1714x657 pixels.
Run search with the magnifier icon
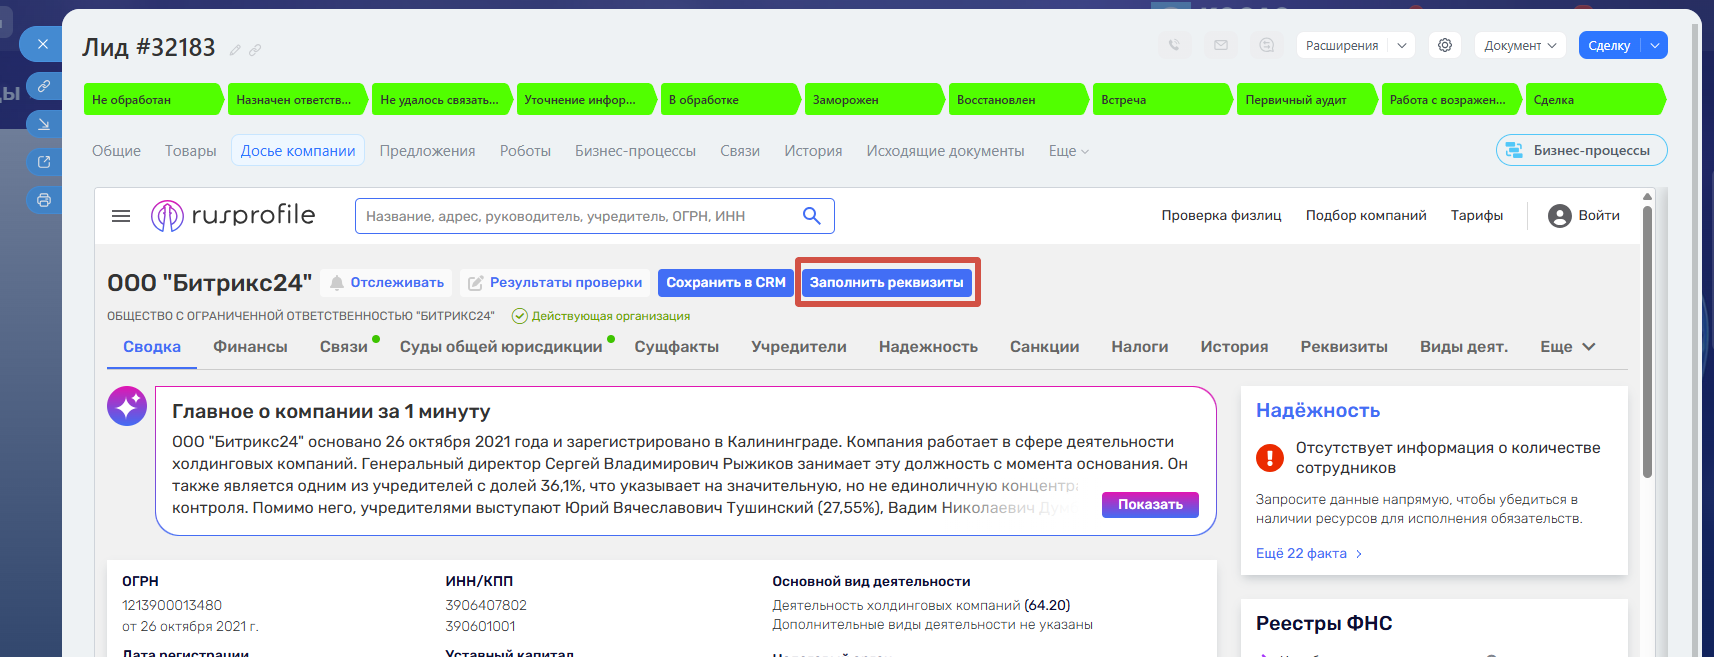pyautogui.click(x=812, y=216)
